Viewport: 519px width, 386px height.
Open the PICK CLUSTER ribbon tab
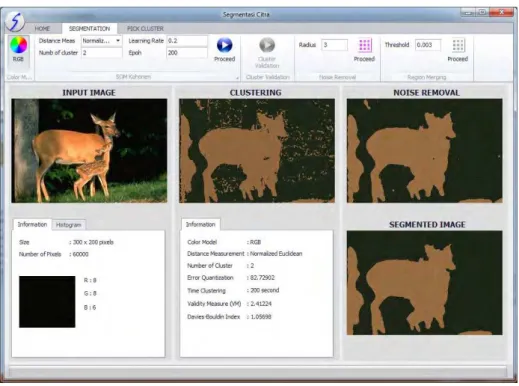(145, 29)
